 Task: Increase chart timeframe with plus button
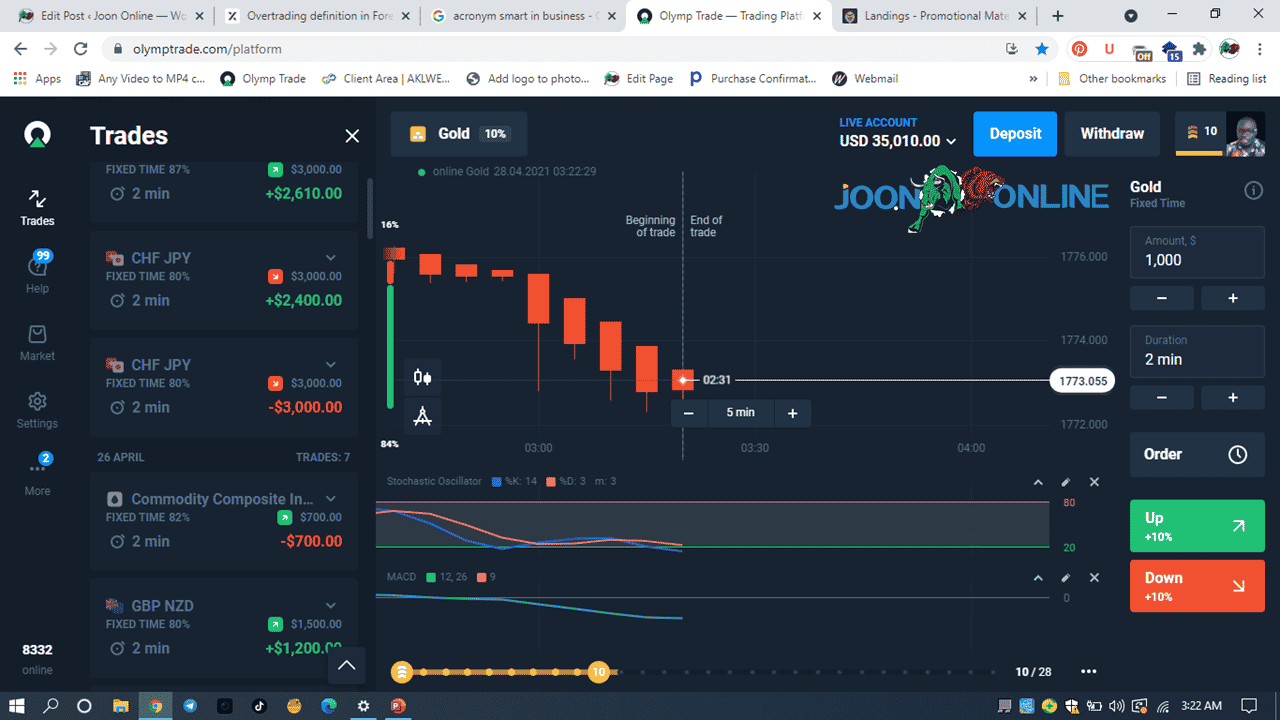(x=792, y=413)
